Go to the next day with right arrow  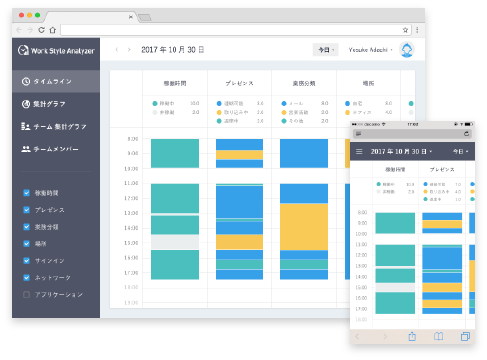(129, 50)
